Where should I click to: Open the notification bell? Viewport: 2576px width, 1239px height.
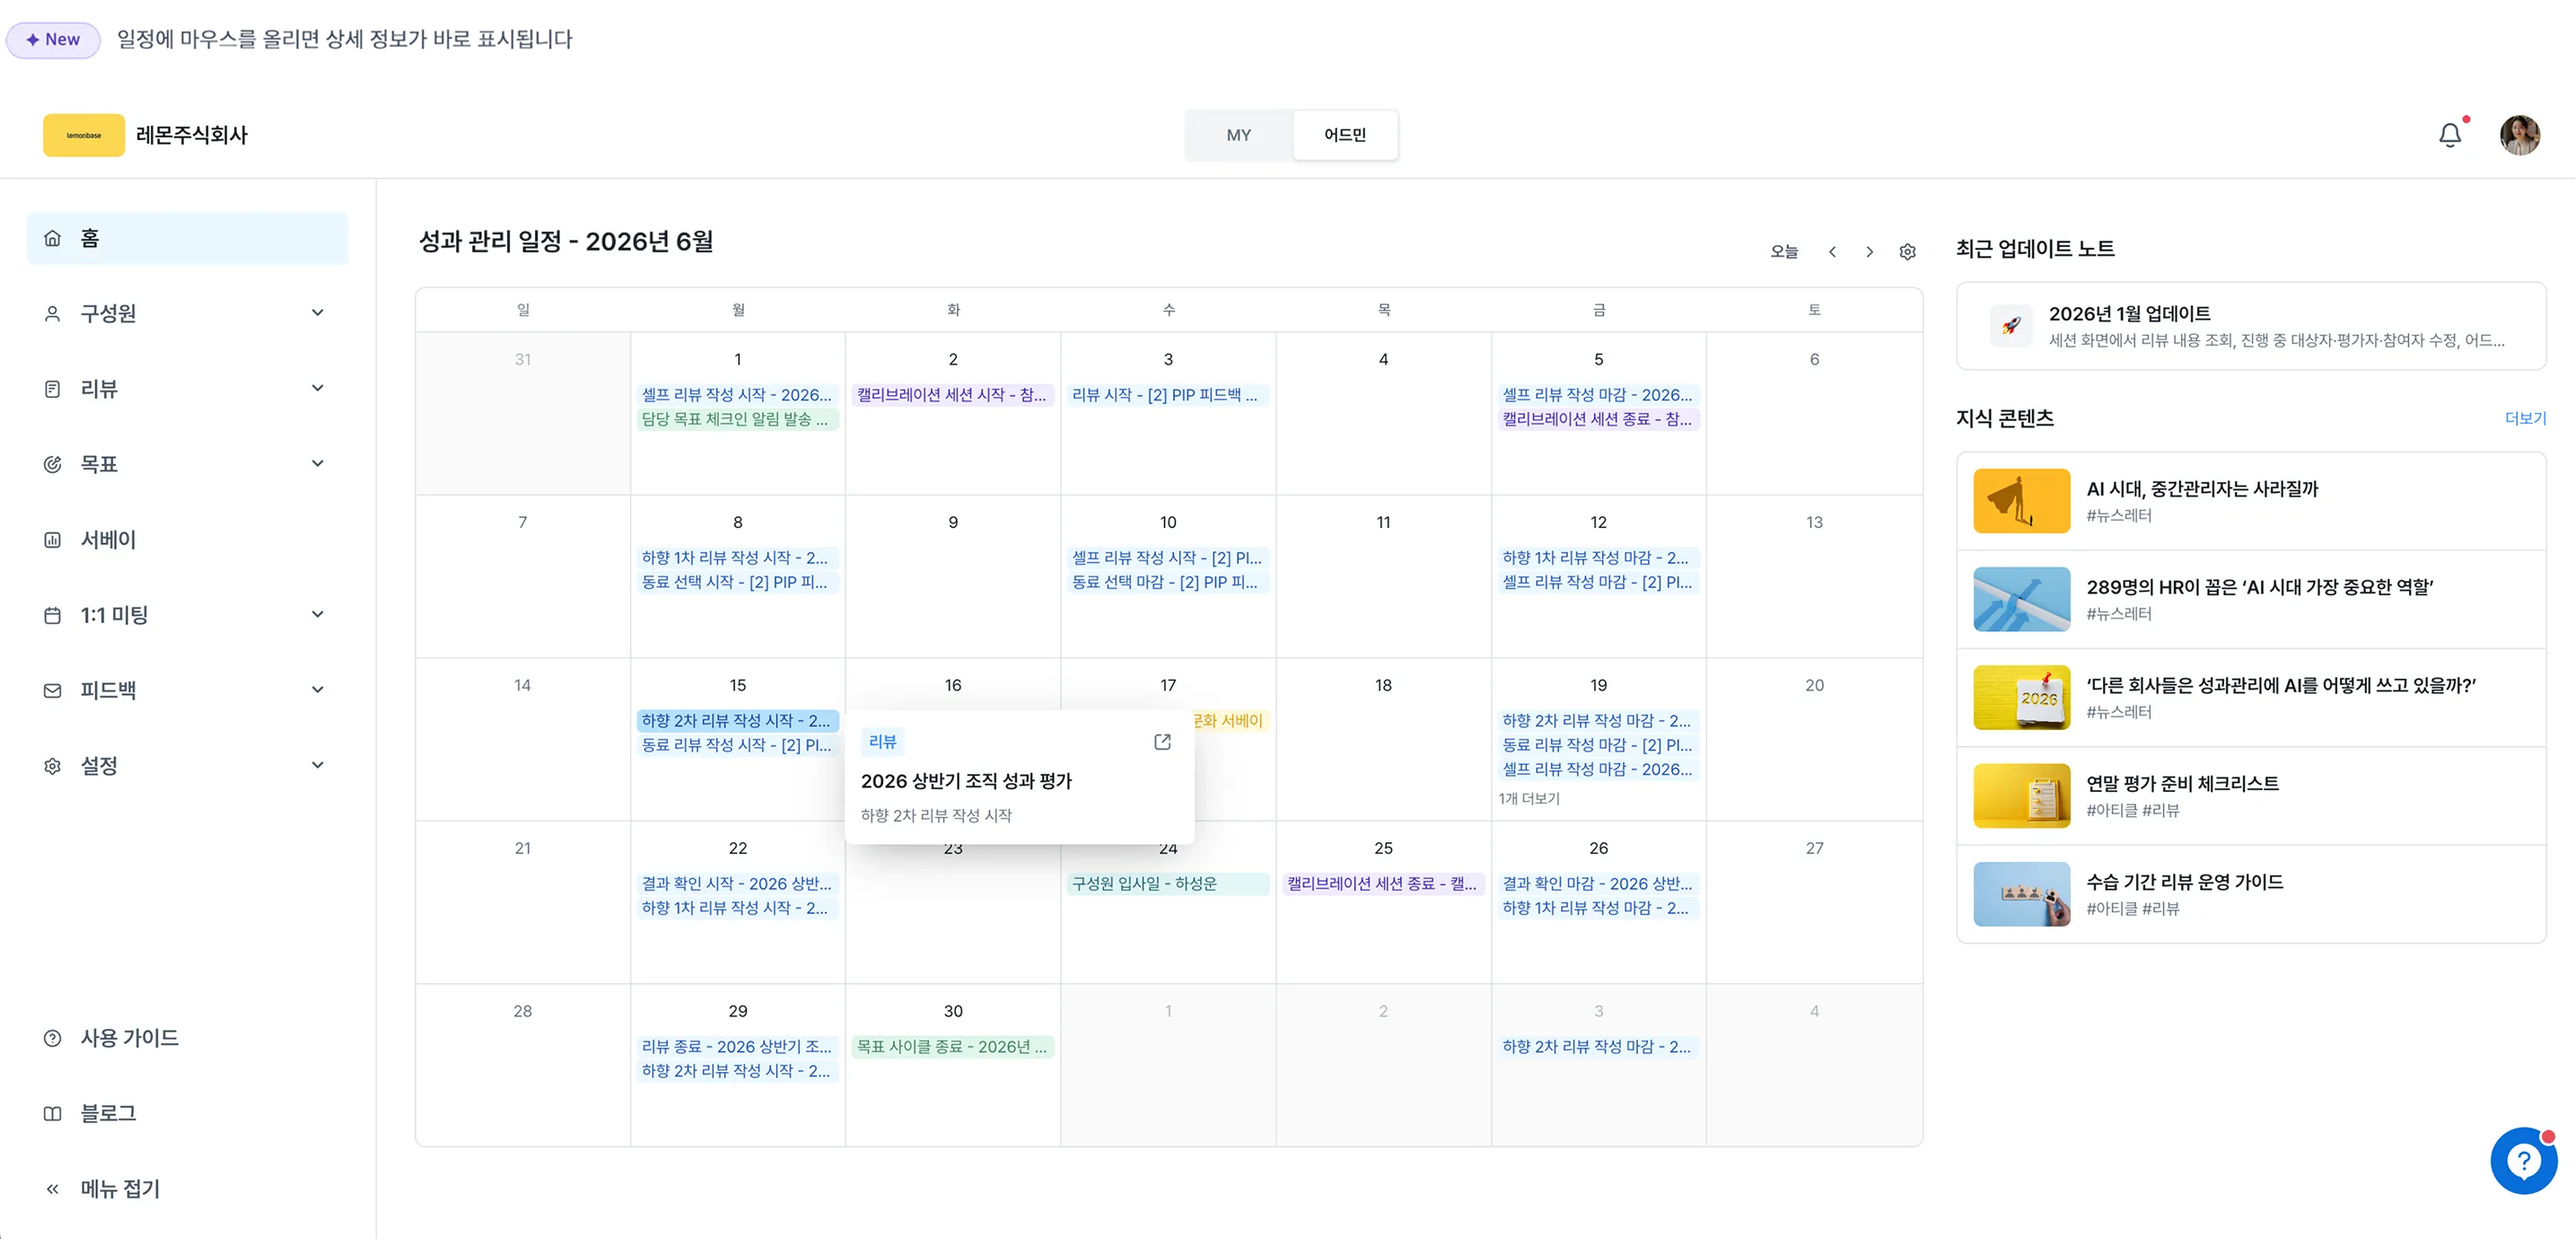[x=2449, y=135]
